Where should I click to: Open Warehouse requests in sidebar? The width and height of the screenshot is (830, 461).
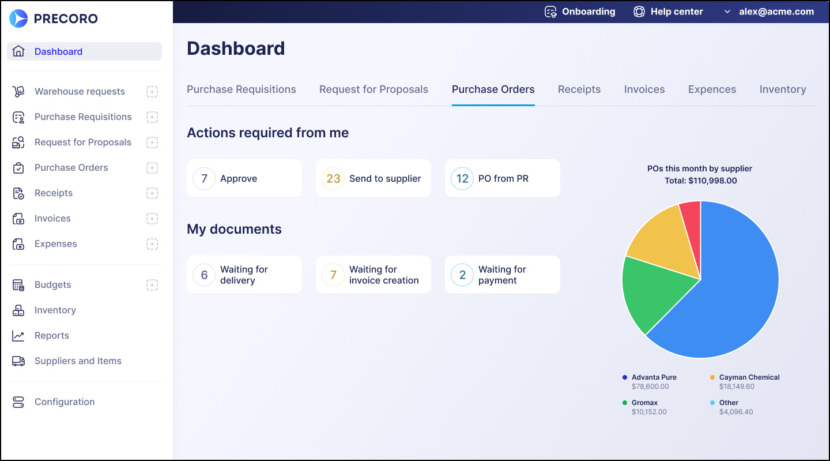[80, 92]
